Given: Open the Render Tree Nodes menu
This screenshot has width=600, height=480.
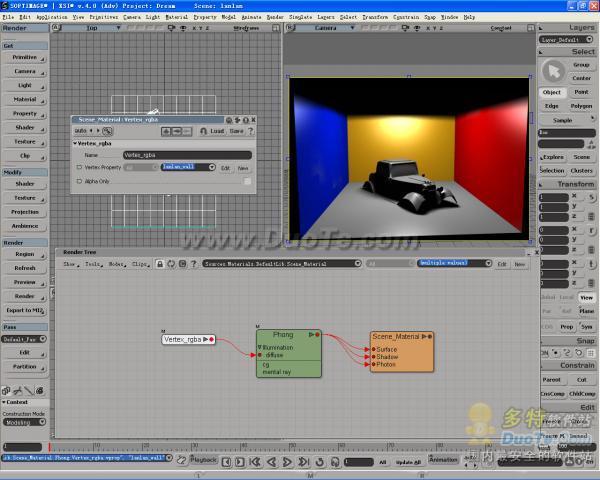Looking at the screenshot, I should 116,264.
